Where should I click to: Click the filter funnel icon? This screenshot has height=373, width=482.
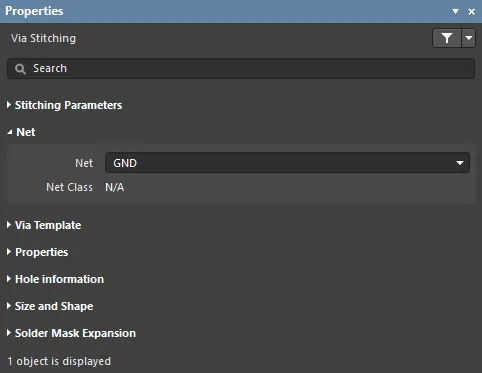pyautogui.click(x=447, y=38)
